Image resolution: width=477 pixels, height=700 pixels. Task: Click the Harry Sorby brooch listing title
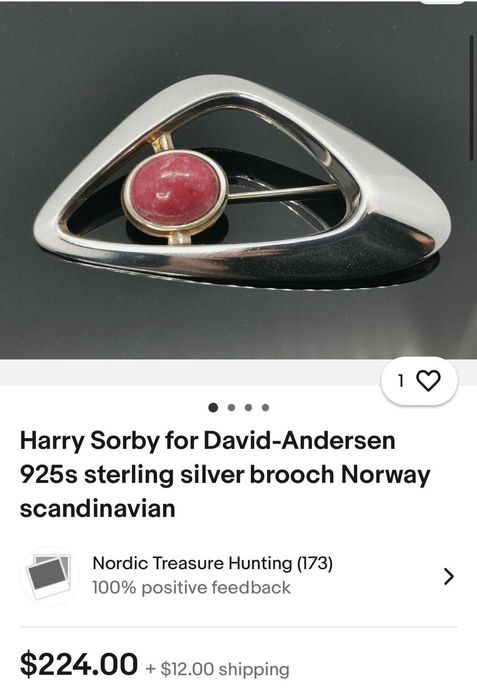click(225, 474)
